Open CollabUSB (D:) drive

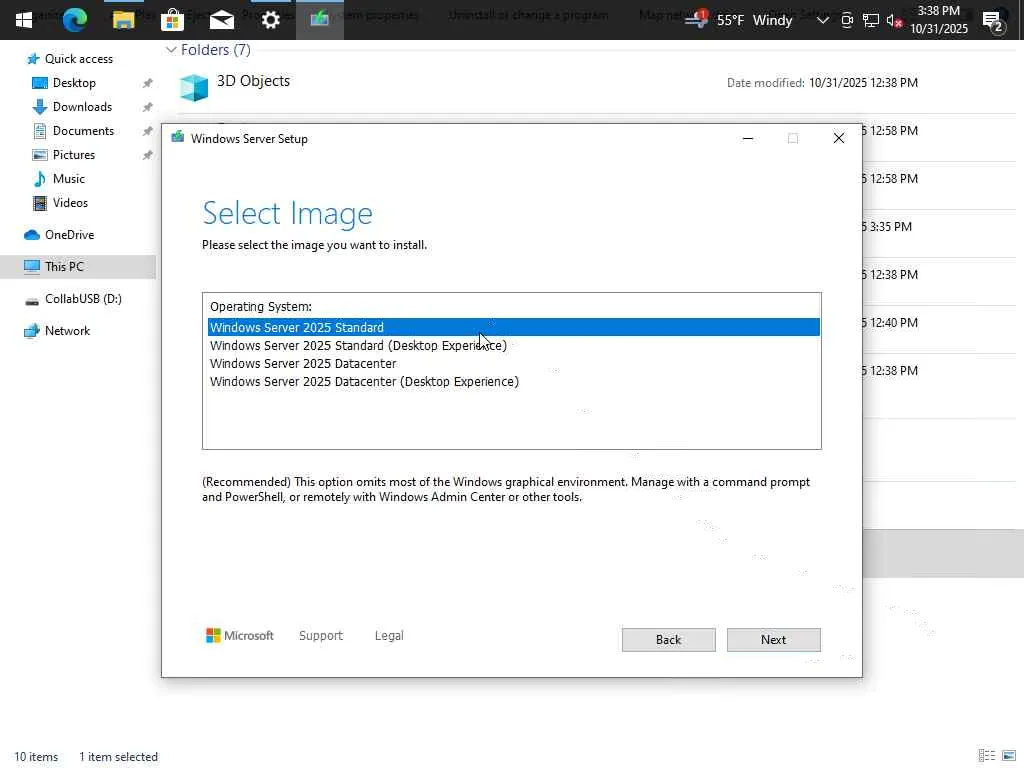click(x=83, y=299)
